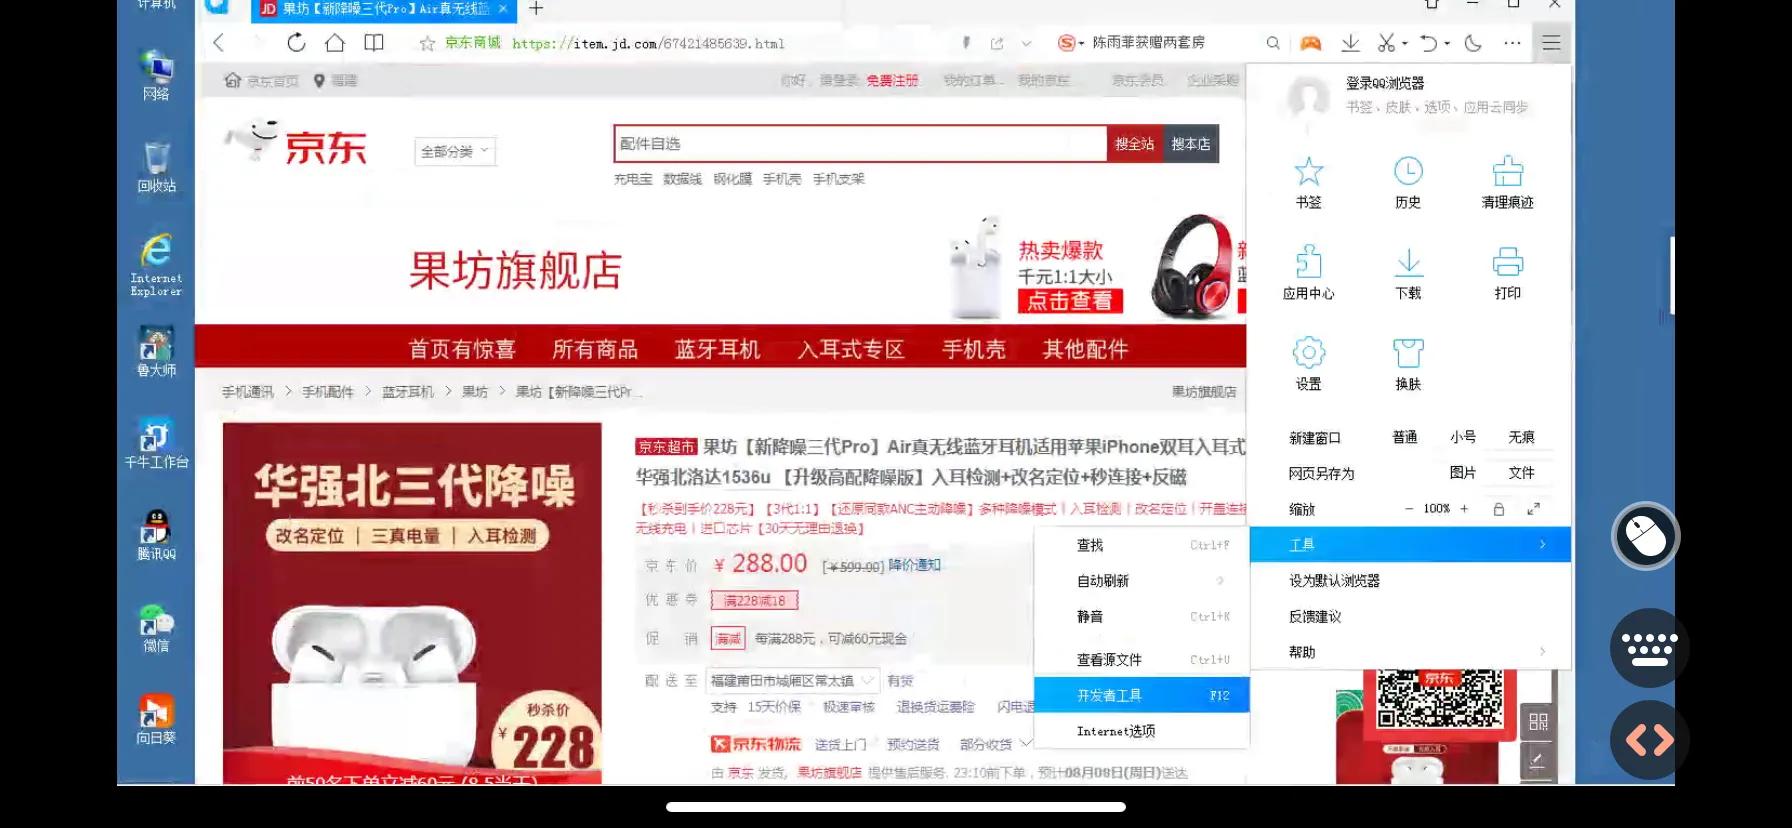Open the 所有商品 store navigation link
The image size is (1792, 828).
pyautogui.click(x=595, y=349)
